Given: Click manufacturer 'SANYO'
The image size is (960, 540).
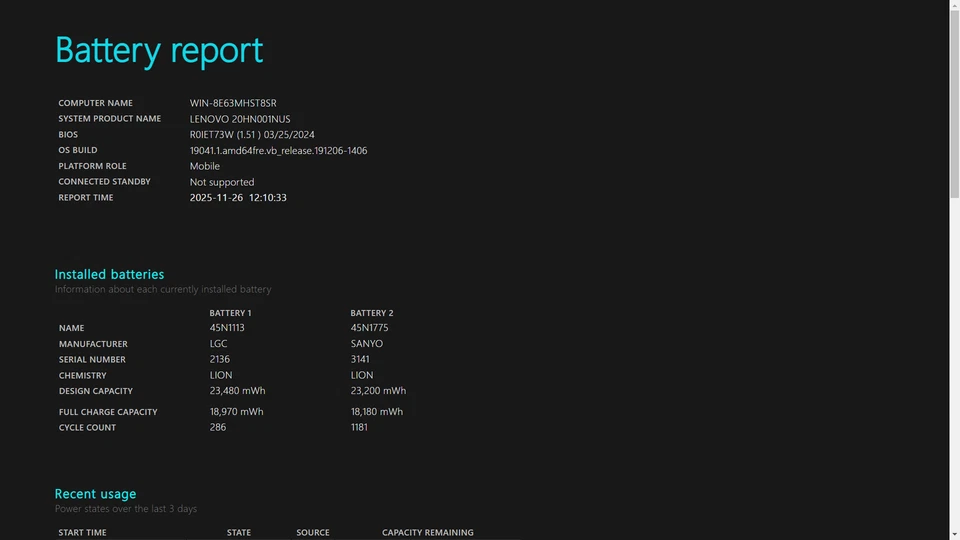Looking at the screenshot, I should click(x=367, y=343).
